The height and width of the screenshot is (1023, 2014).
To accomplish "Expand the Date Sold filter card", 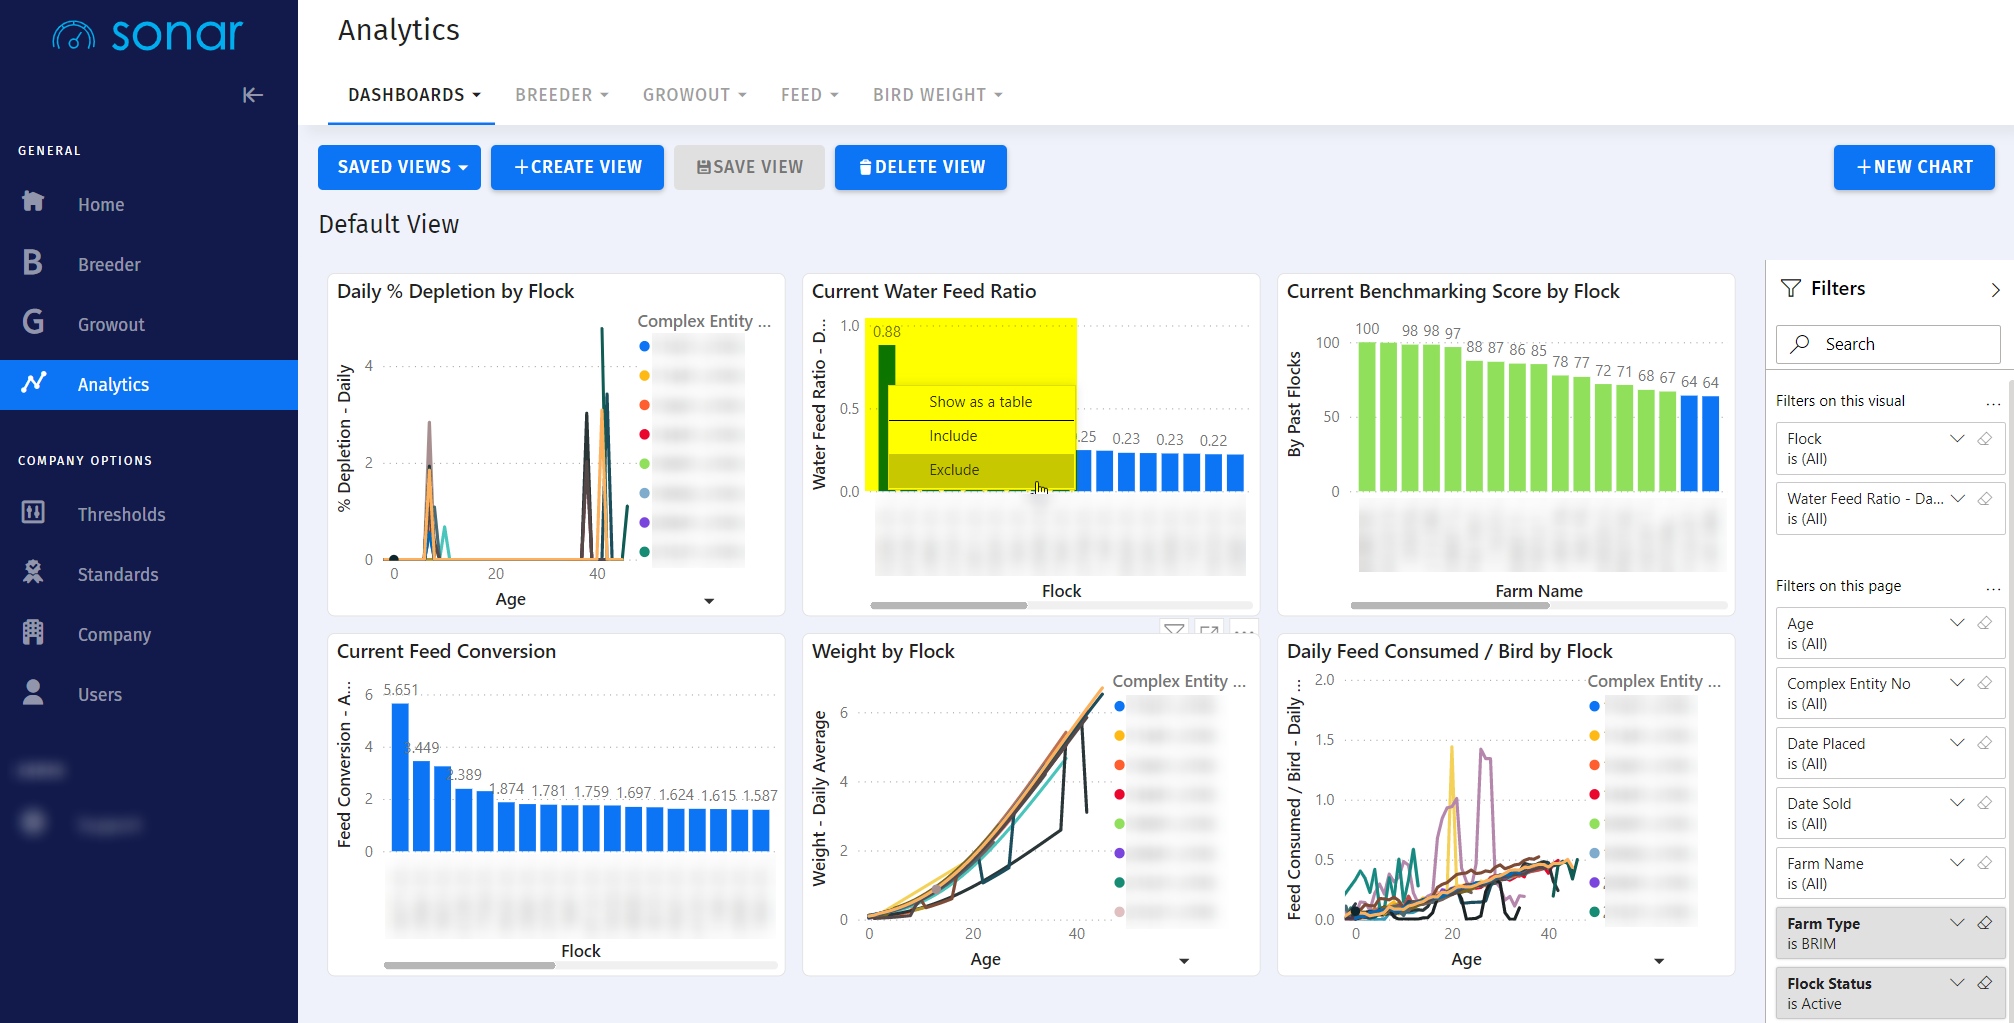I will point(1957,803).
